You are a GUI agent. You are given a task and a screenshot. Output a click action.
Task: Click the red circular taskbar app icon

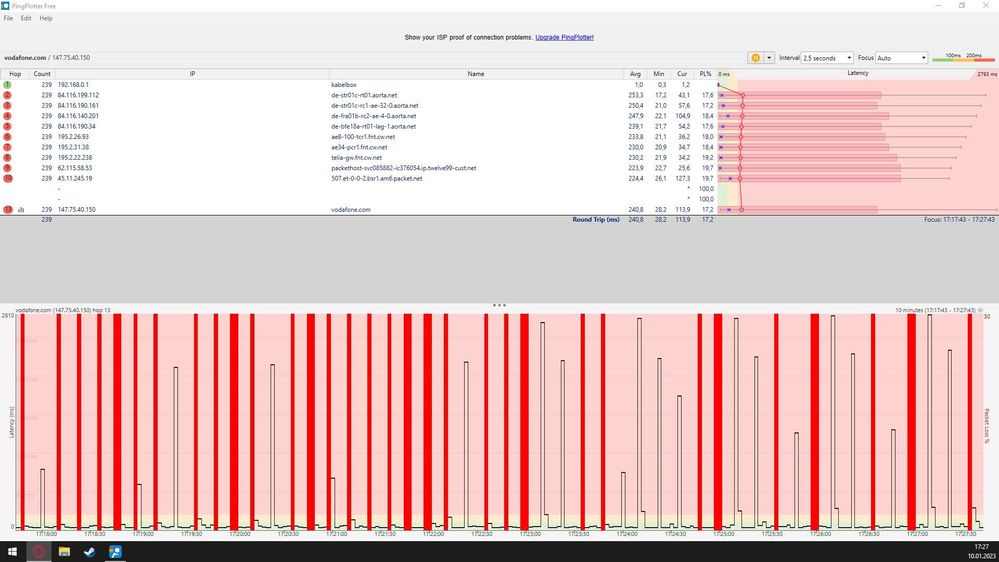click(38, 552)
